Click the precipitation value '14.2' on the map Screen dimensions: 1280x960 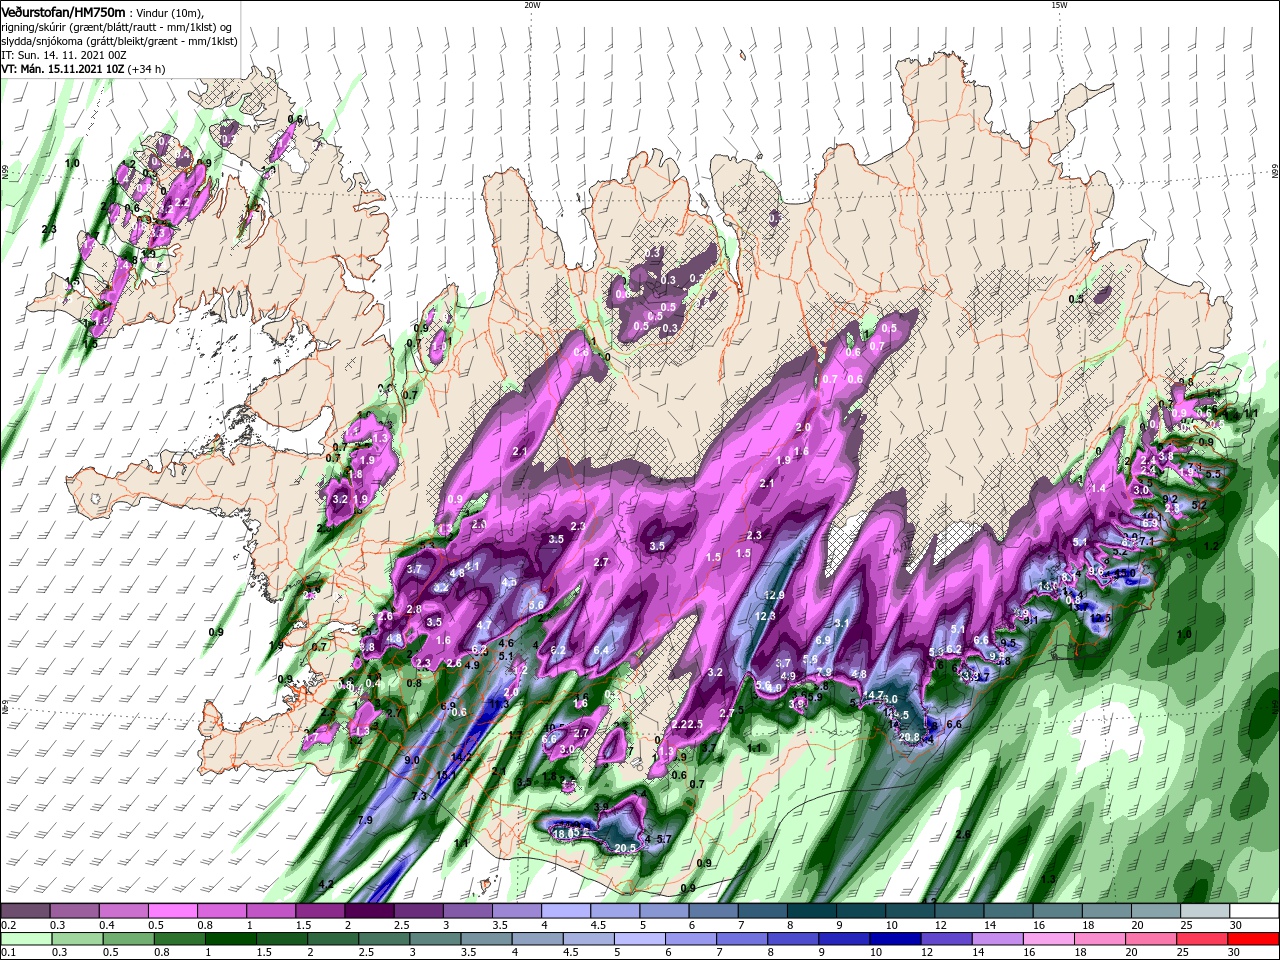tap(461, 757)
